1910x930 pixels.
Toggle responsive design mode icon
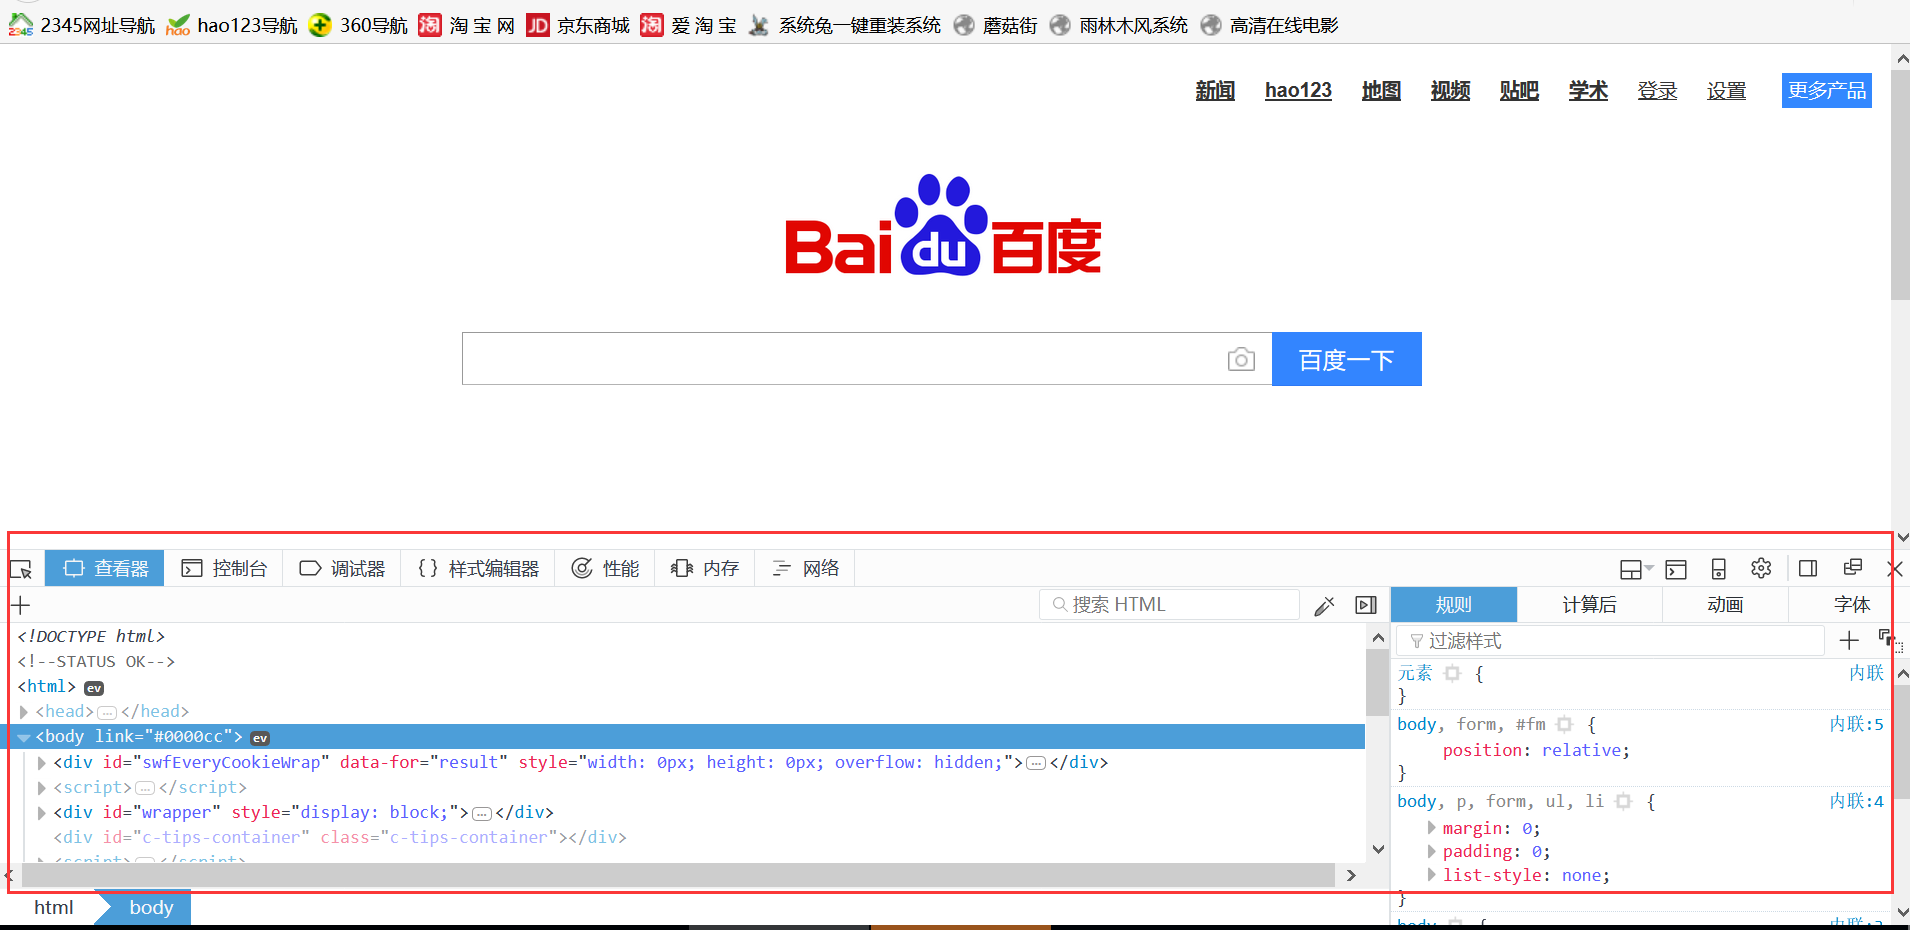coord(1719,569)
